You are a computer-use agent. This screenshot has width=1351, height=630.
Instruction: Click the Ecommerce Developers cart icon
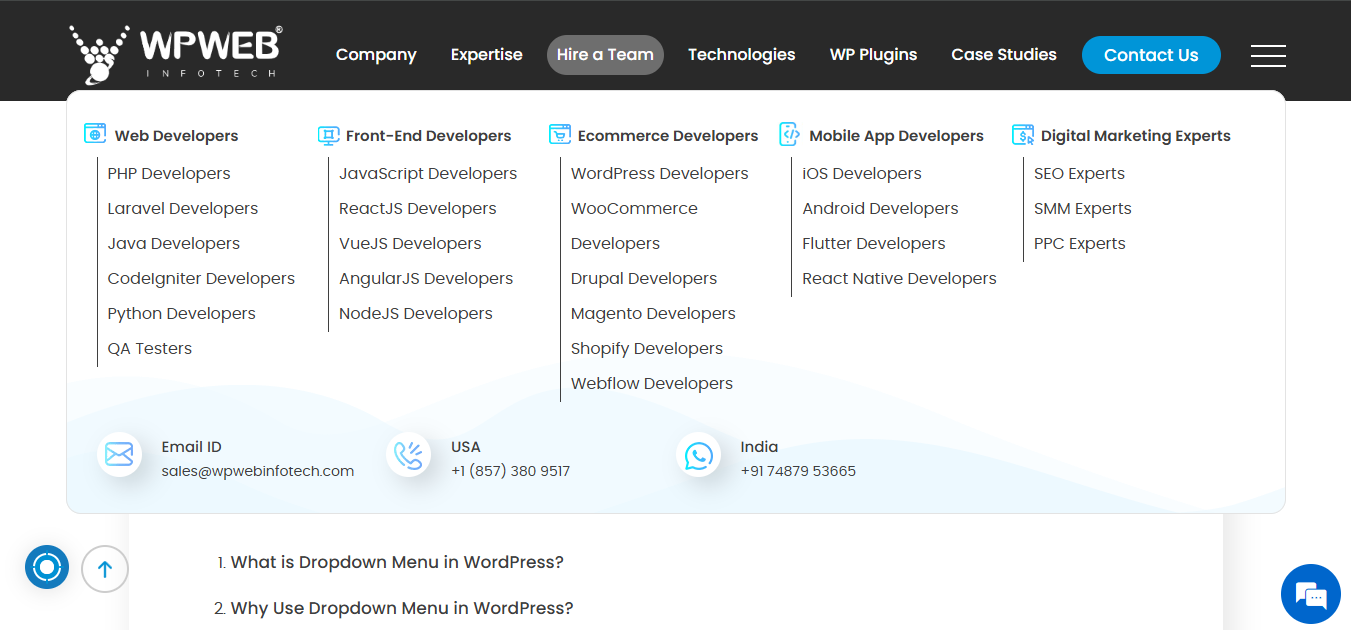pyautogui.click(x=560, y=134)
